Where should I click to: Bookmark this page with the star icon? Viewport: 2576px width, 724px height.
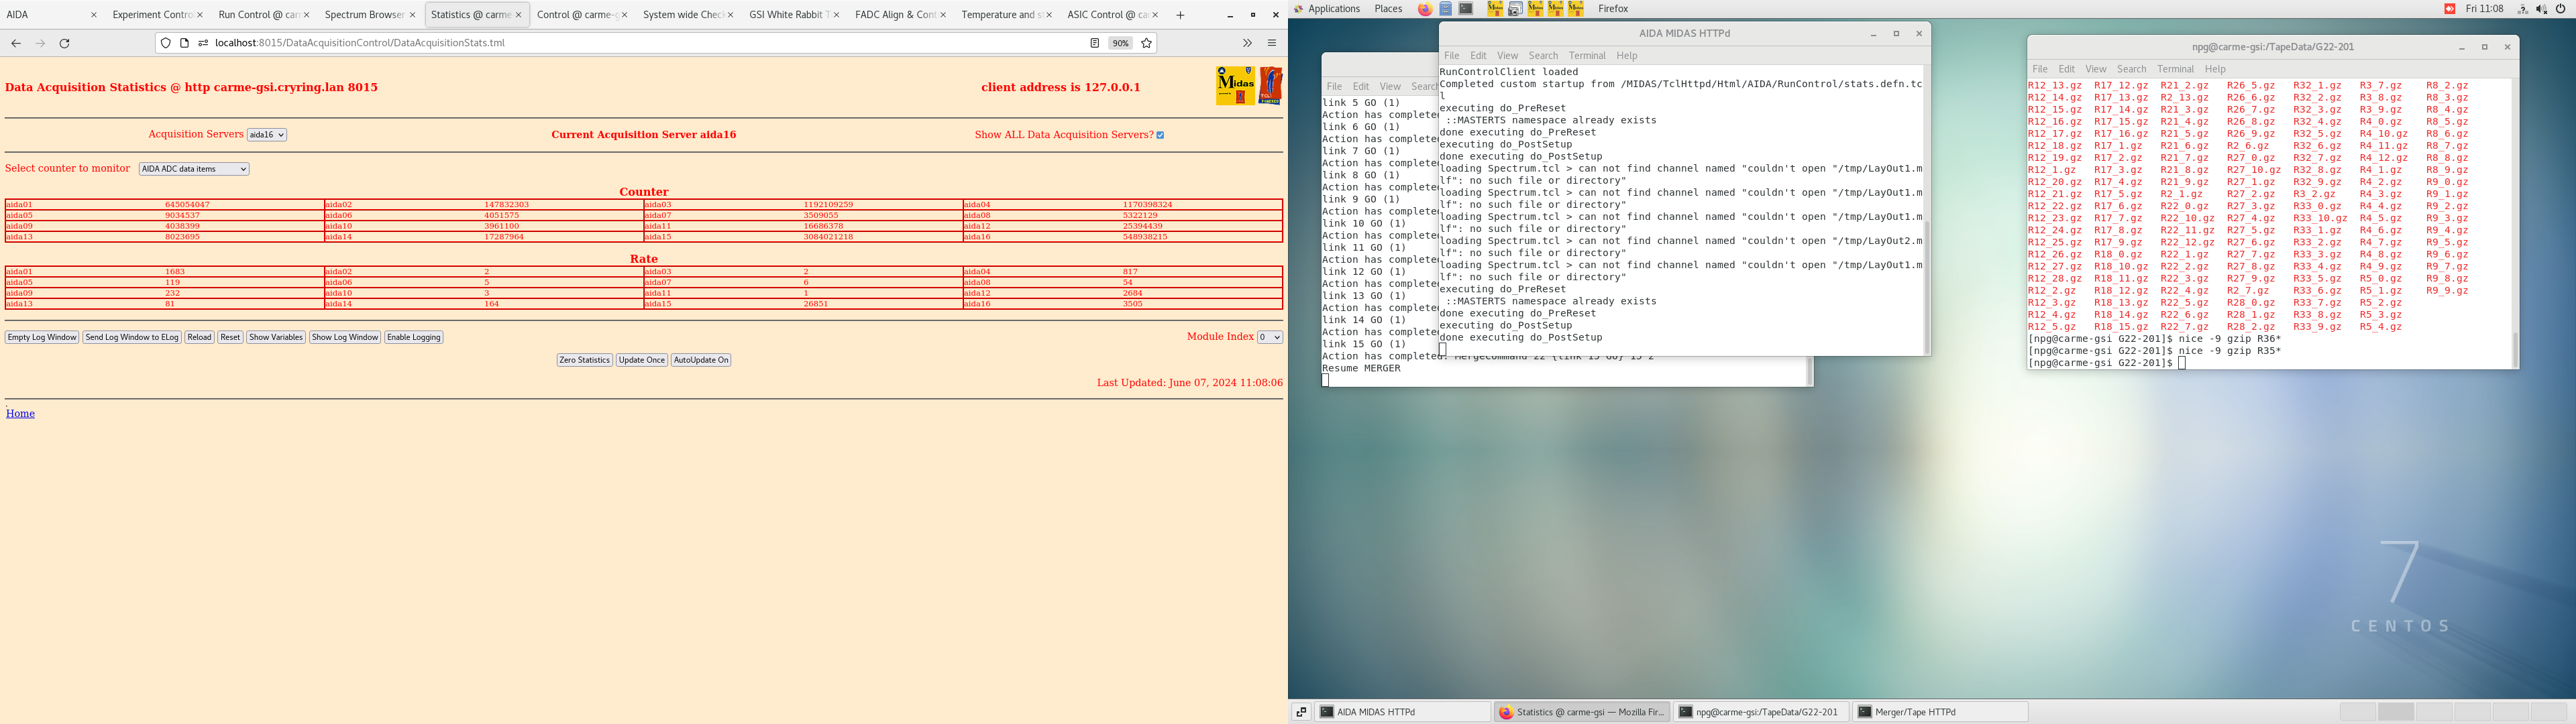point(1147,43)
